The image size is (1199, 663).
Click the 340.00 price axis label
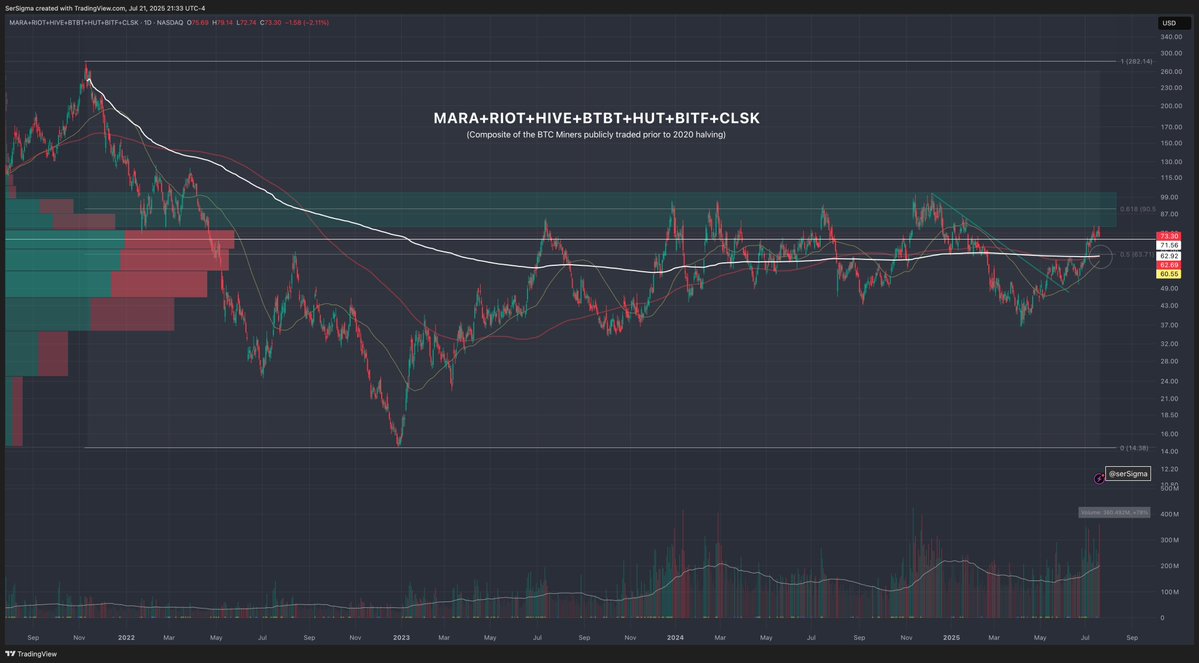pos(1171,37)
